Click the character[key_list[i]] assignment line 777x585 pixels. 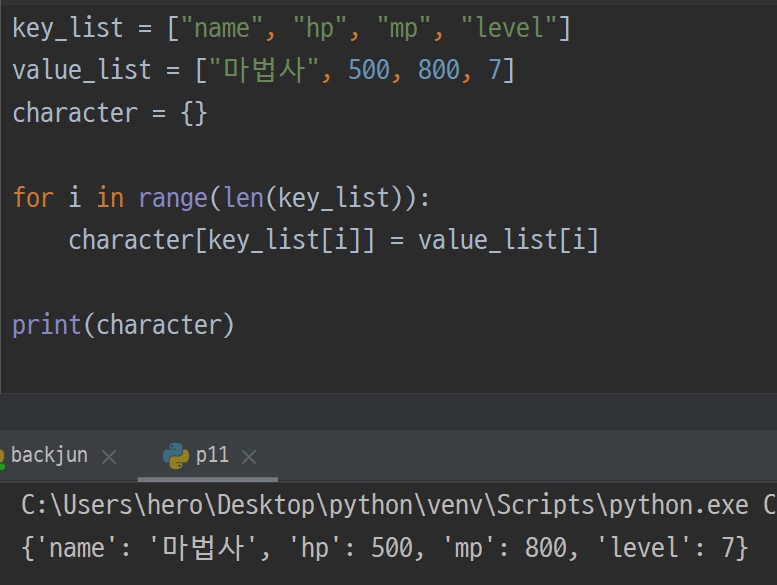pos(333,240)
